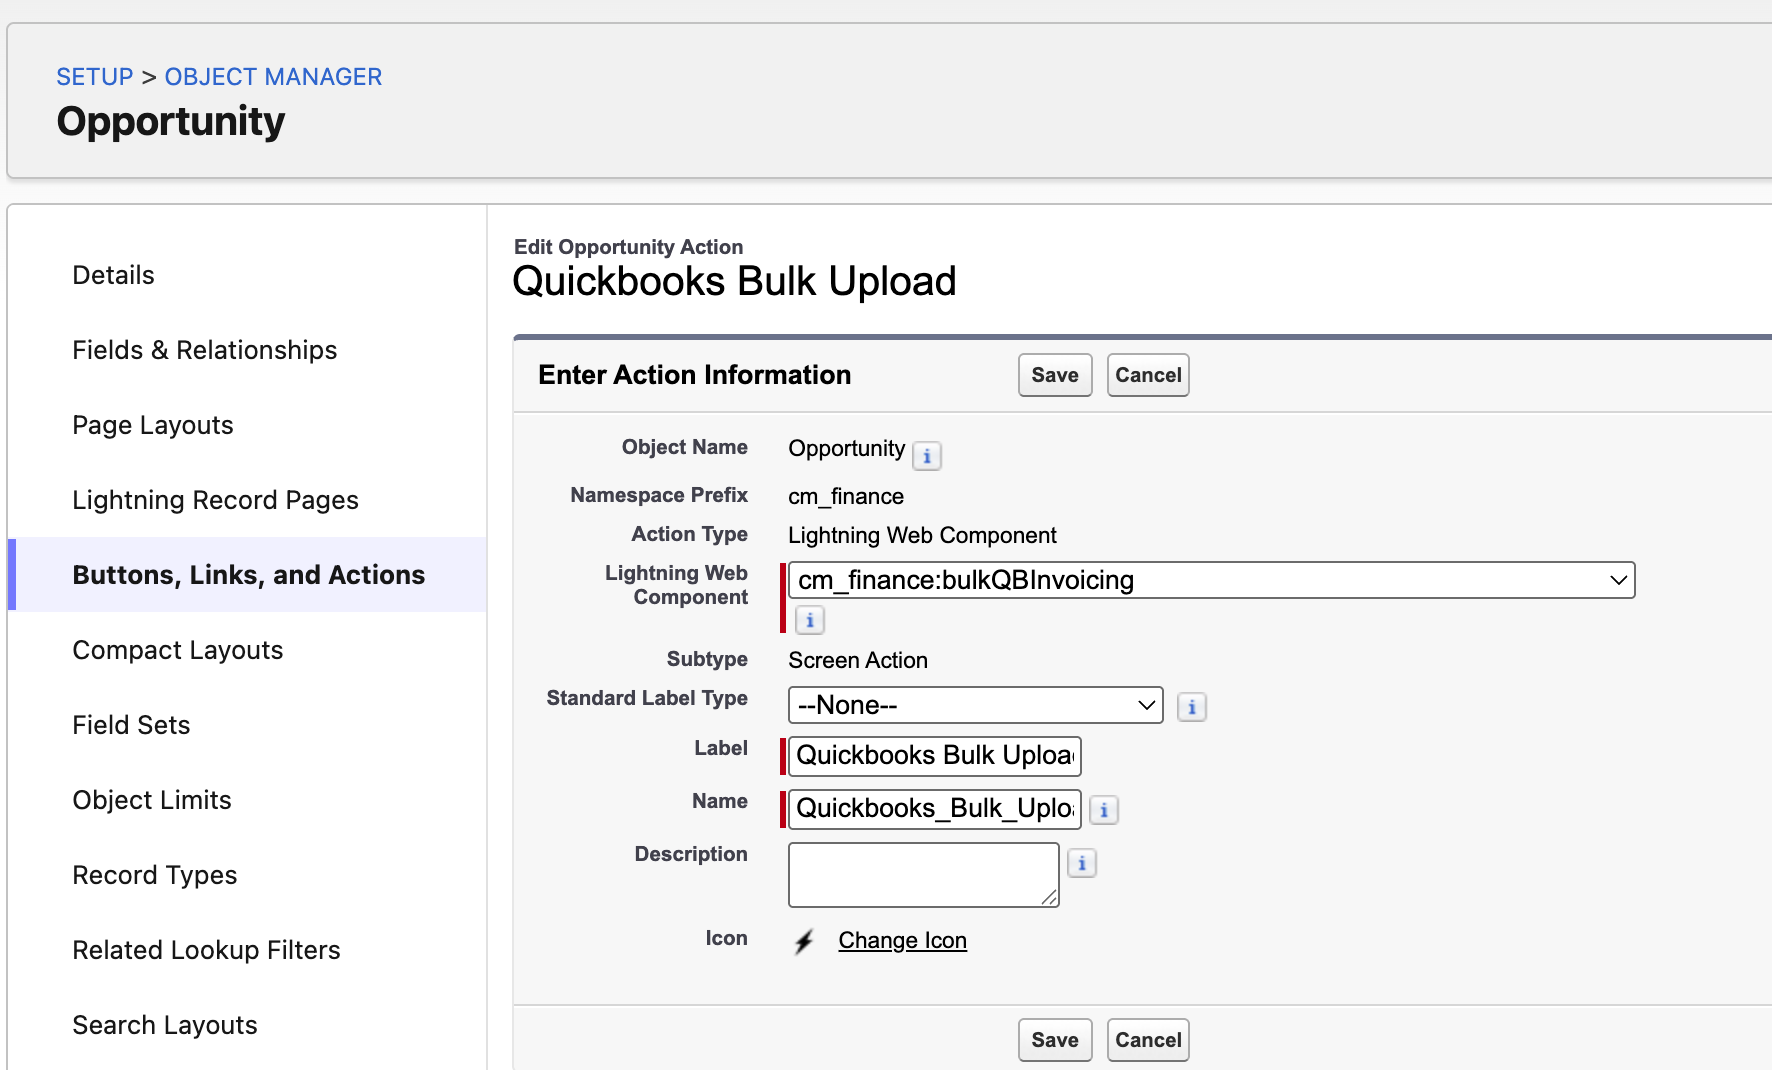
Task: Click the info icon beside Standard Label Type
Action: tap(1191, 707)
